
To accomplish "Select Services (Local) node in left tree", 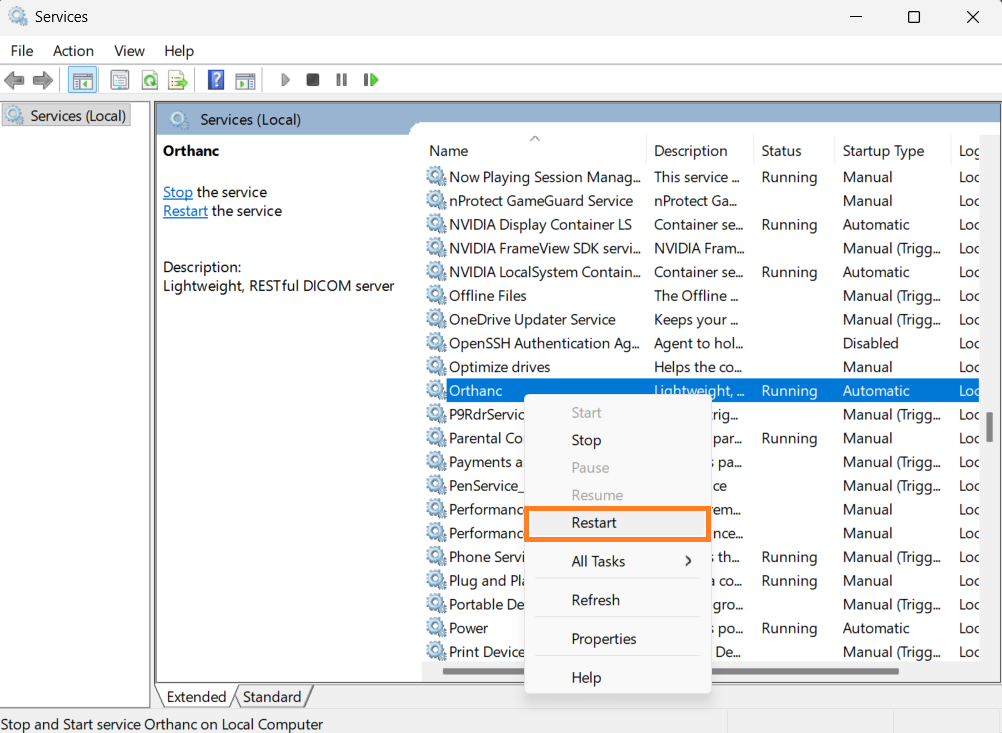I will click(66, 116).
